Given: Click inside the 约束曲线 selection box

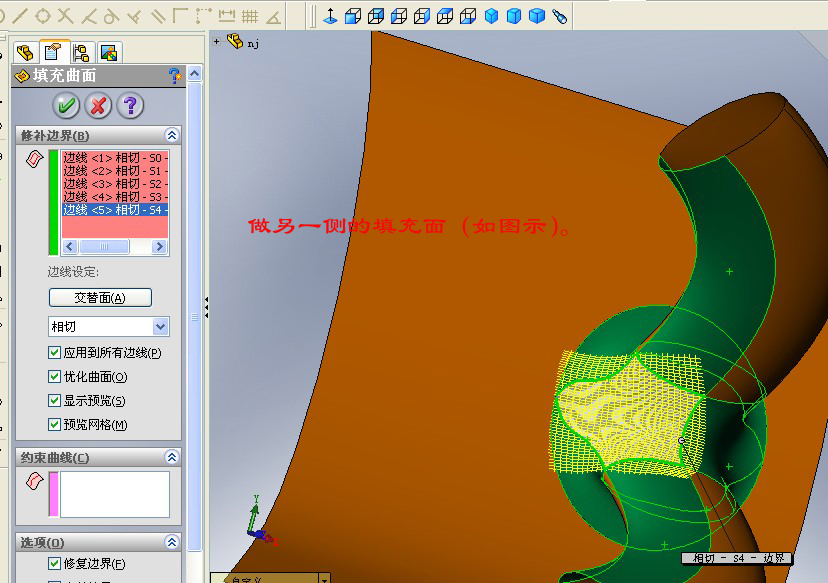Looking at the screenshot, I should pyautogui.click(x=115, y=494).
